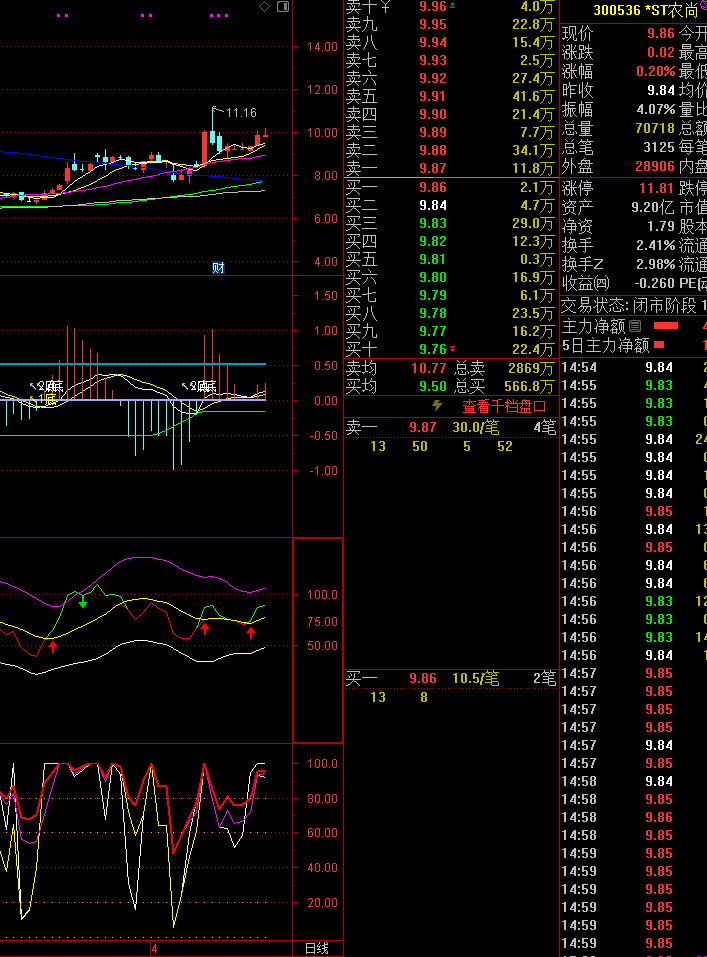Click the blue 财 financial marker on chart
Image resolution: width=707 pixels, height=957 pixels.
[218, 267]
